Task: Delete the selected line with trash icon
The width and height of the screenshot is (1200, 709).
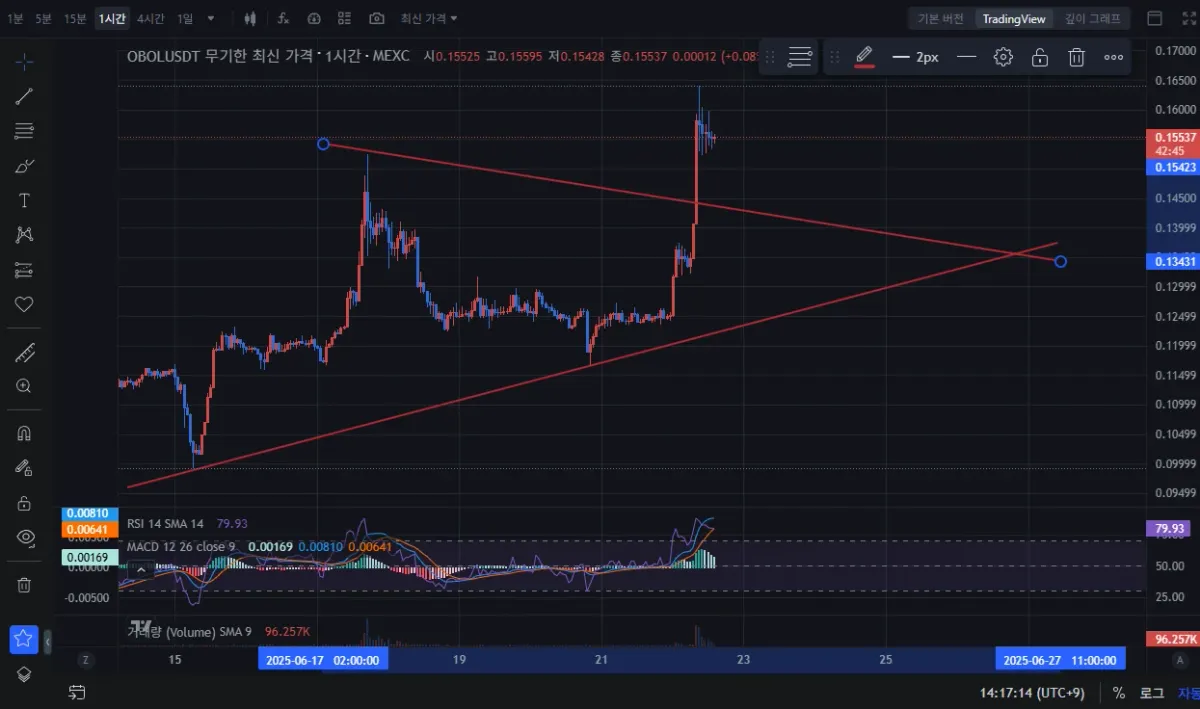Action: click(1076, 57)
